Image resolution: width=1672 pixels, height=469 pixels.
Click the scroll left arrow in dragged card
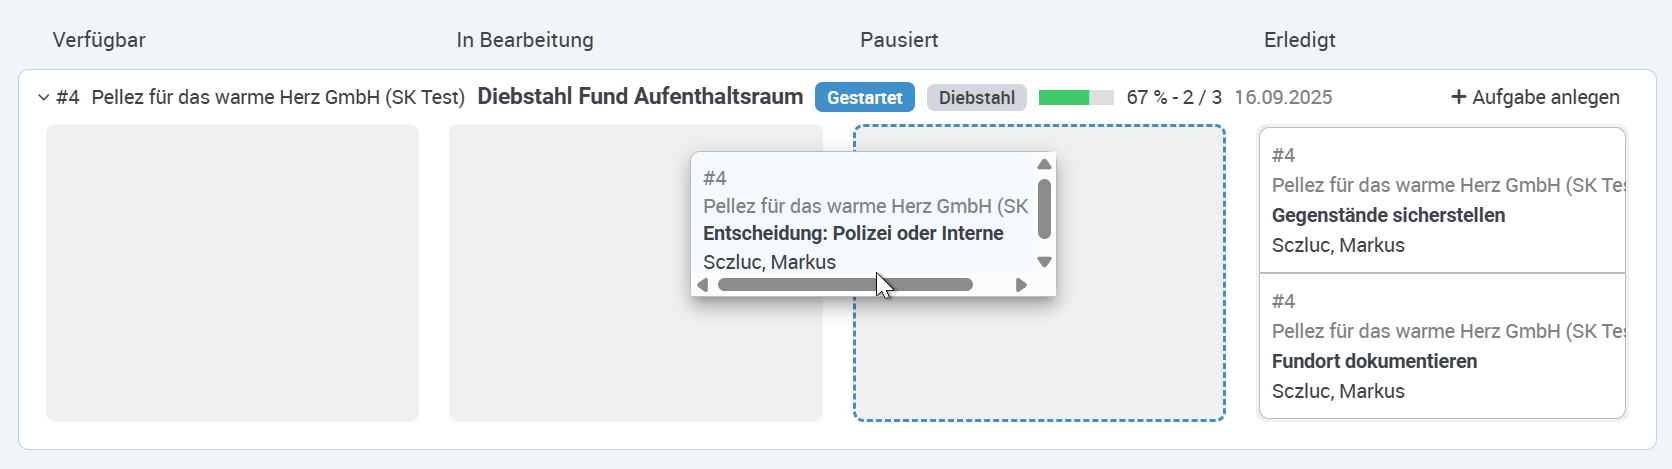702,285
